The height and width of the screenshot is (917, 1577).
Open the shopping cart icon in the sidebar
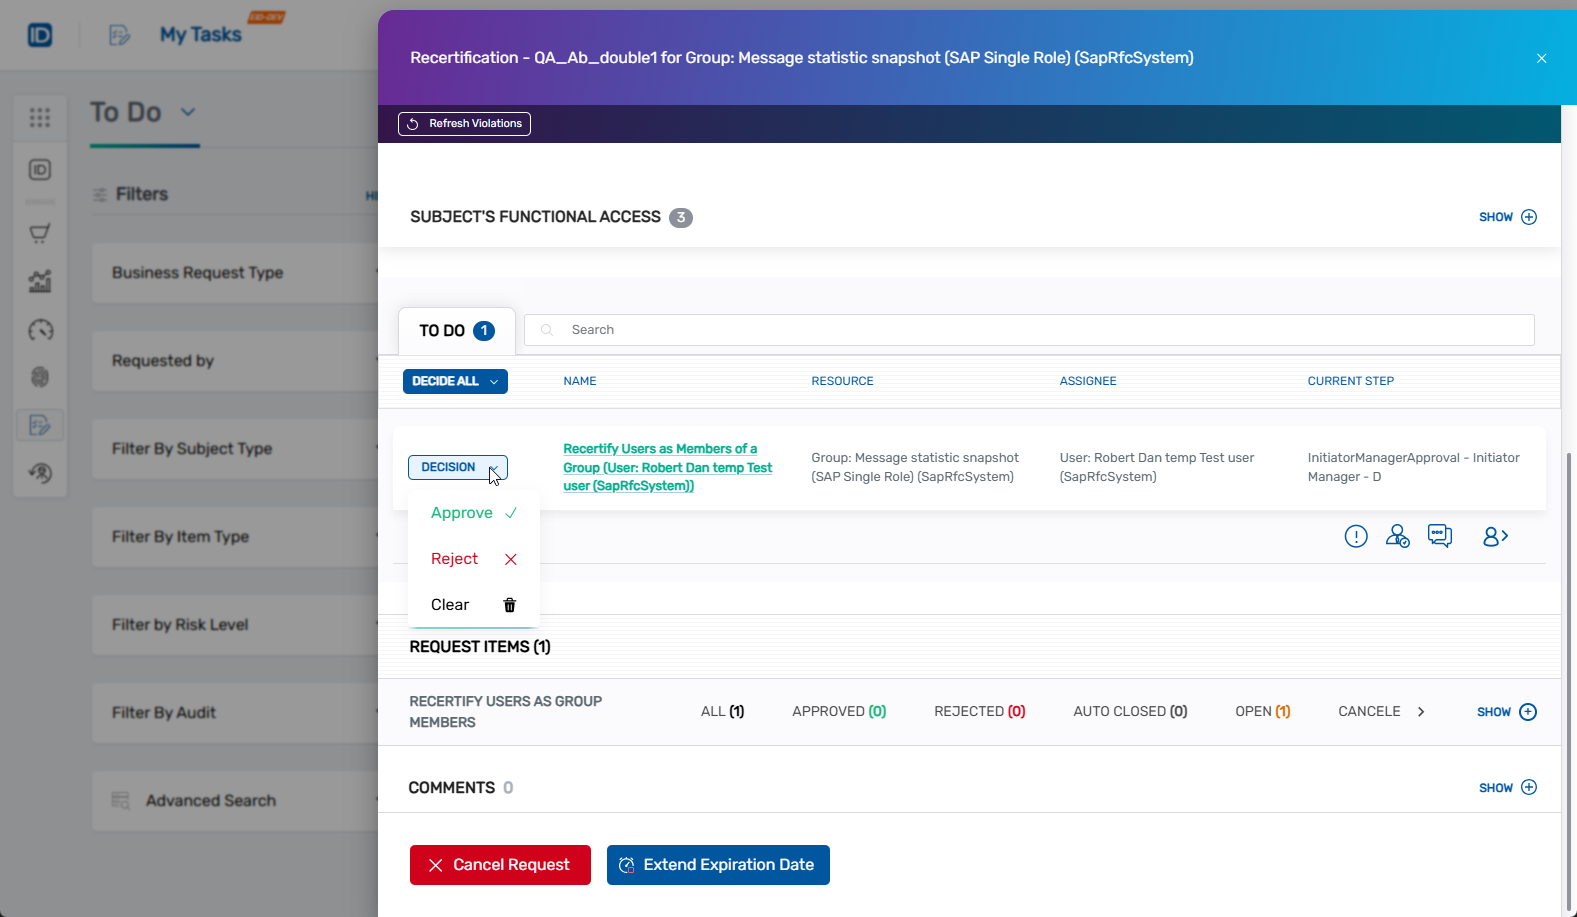tap(40, 234)
